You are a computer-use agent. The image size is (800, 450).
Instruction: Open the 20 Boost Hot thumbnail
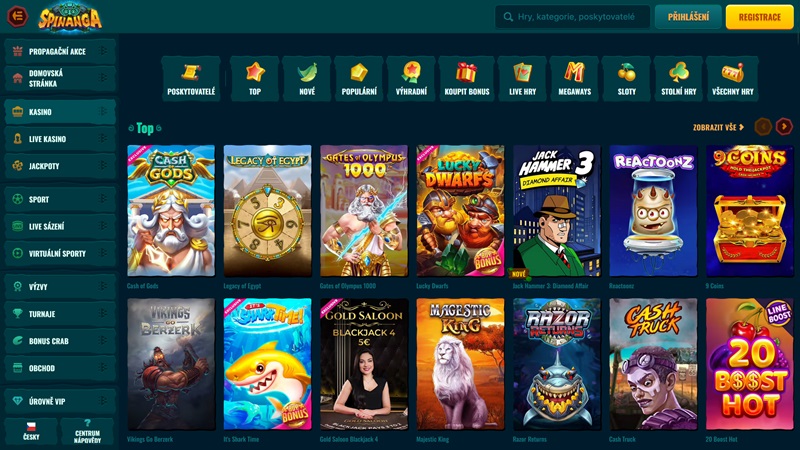tap(749, 364)
